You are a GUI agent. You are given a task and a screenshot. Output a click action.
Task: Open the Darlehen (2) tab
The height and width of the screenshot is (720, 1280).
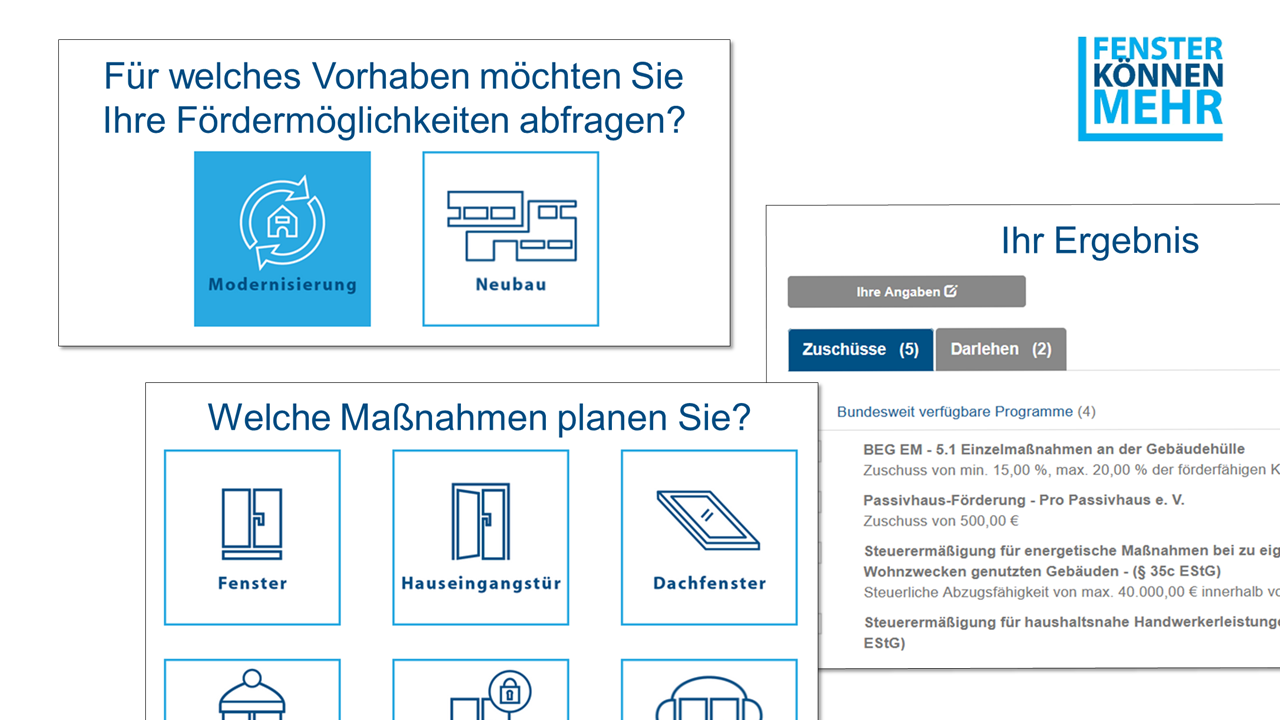[x=1000, y=349]
